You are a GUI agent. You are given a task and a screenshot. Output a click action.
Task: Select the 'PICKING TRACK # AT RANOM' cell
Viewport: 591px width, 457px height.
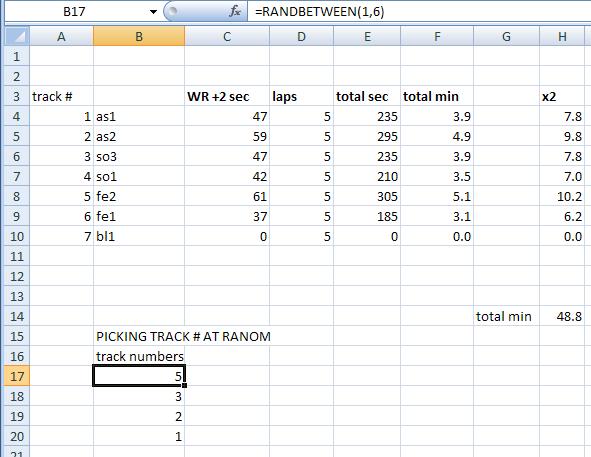183,336
